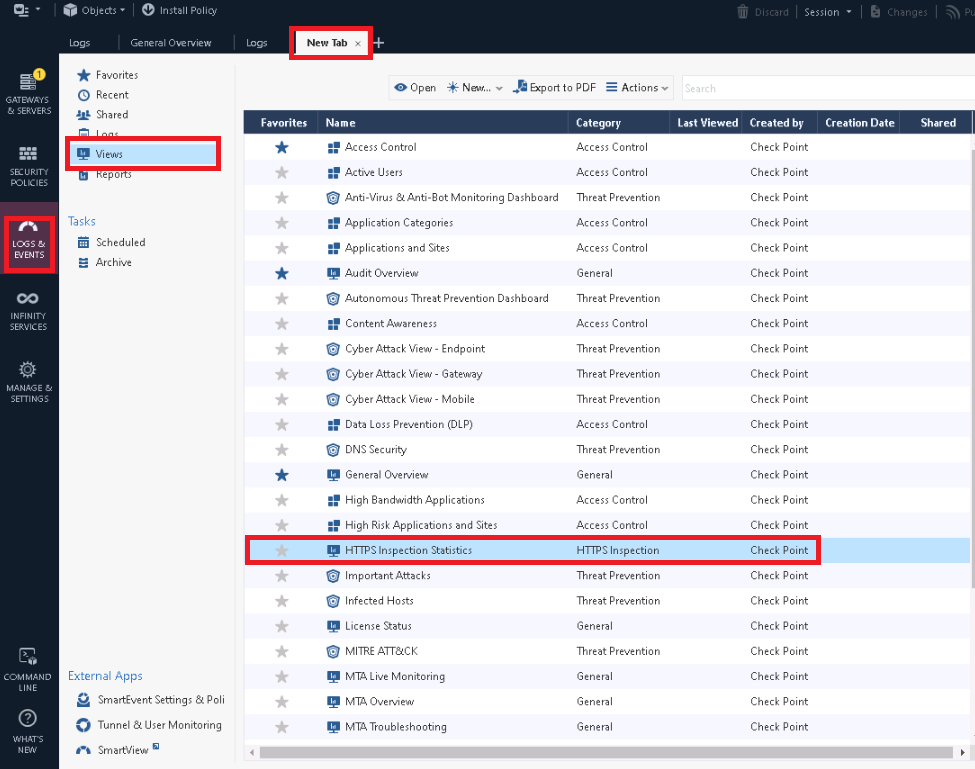Favorite the HTTPS Inspection Statistics star
The width and height of the screenshot is (975, 769).
click(282, 550)
